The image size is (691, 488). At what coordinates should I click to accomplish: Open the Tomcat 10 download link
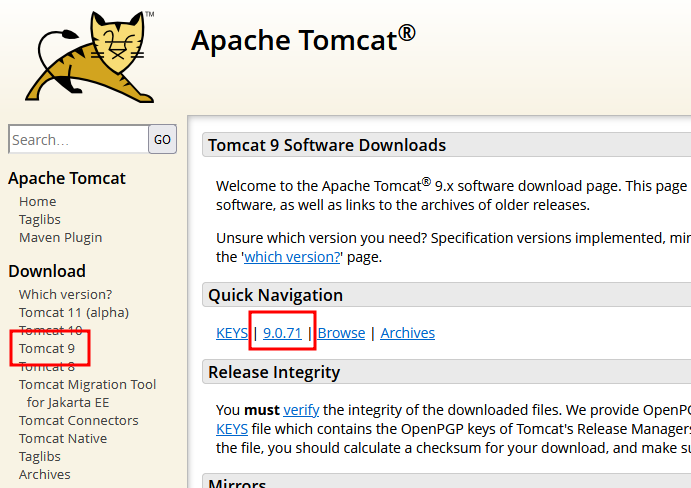pyautogui.click(x=51, y=330)
